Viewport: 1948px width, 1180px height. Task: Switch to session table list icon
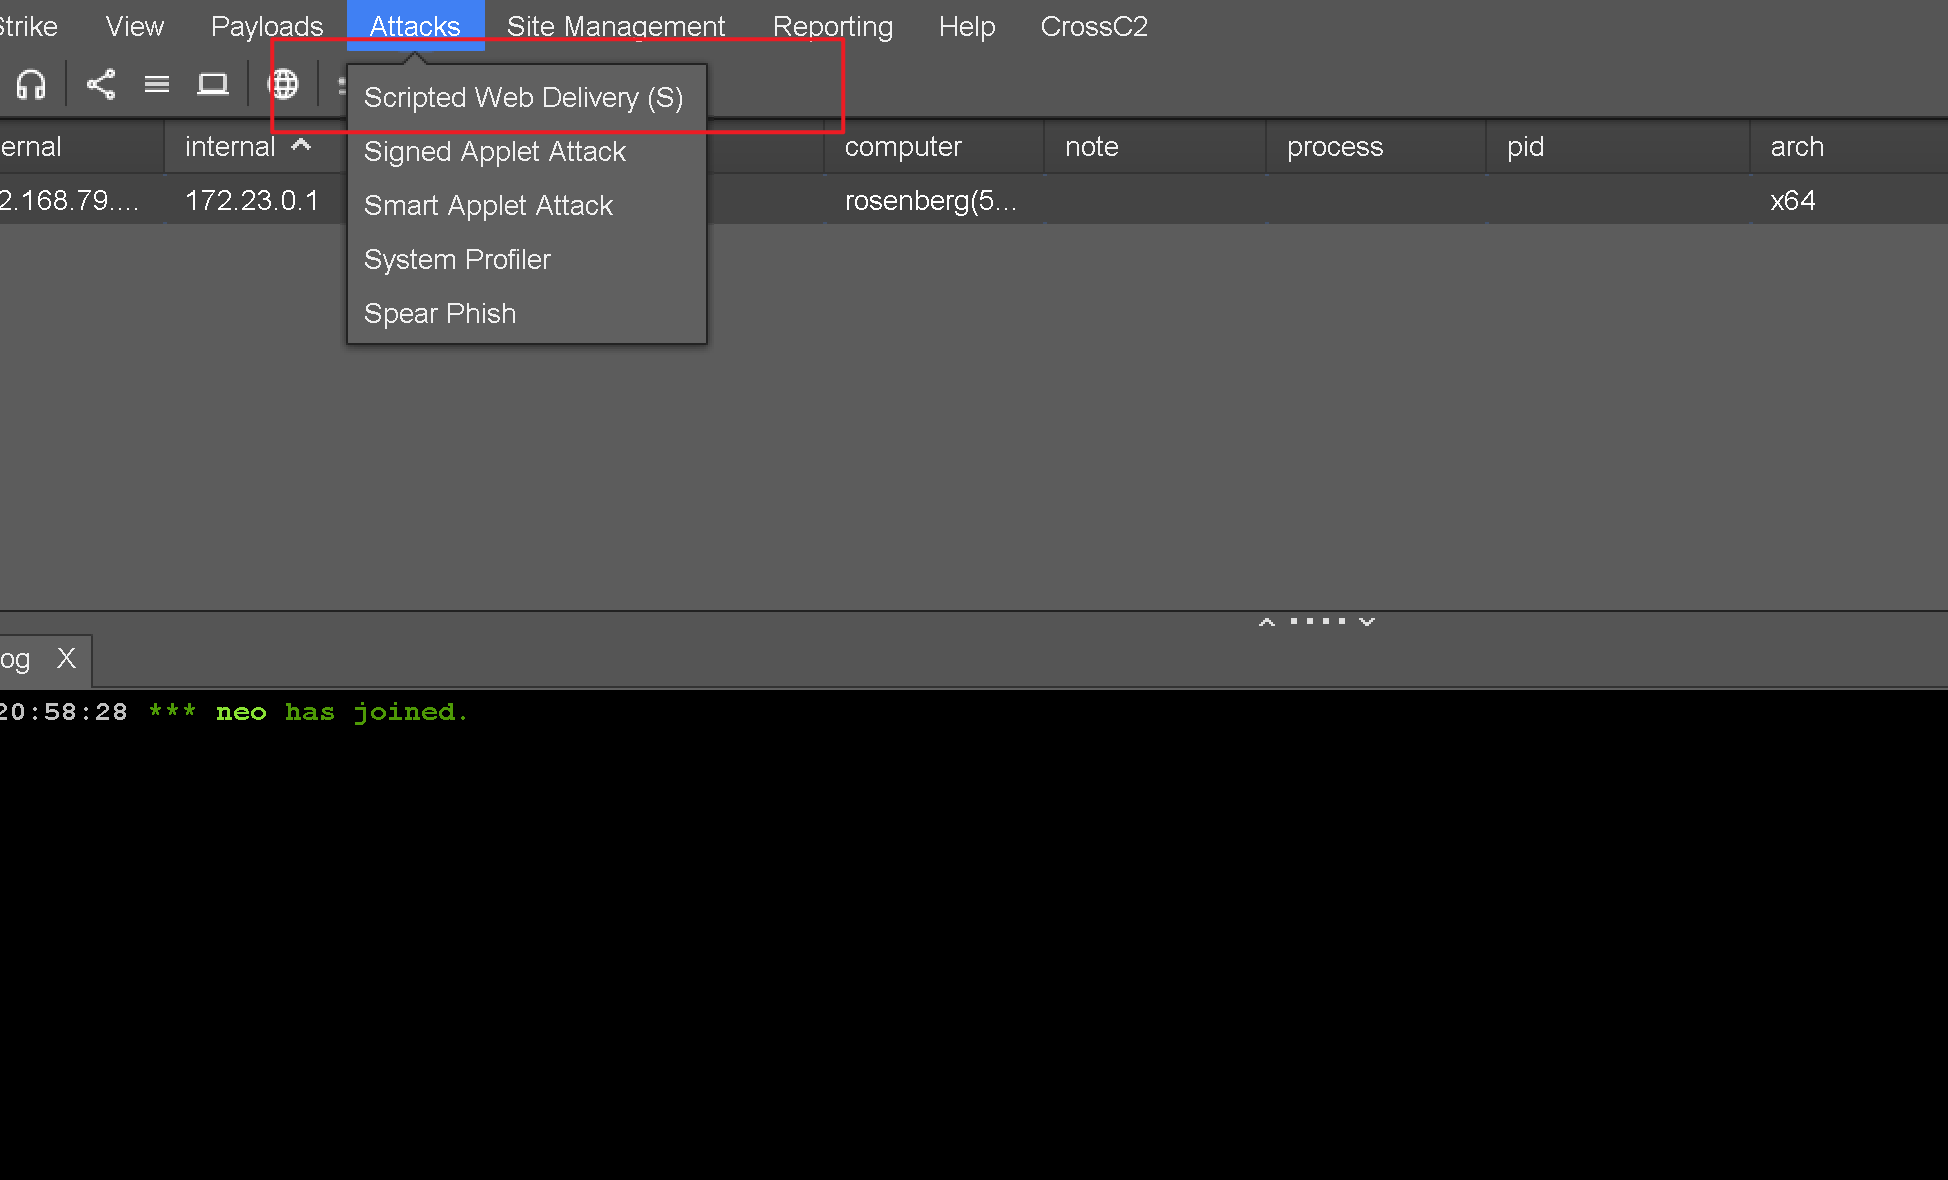(x=157, y=85)
